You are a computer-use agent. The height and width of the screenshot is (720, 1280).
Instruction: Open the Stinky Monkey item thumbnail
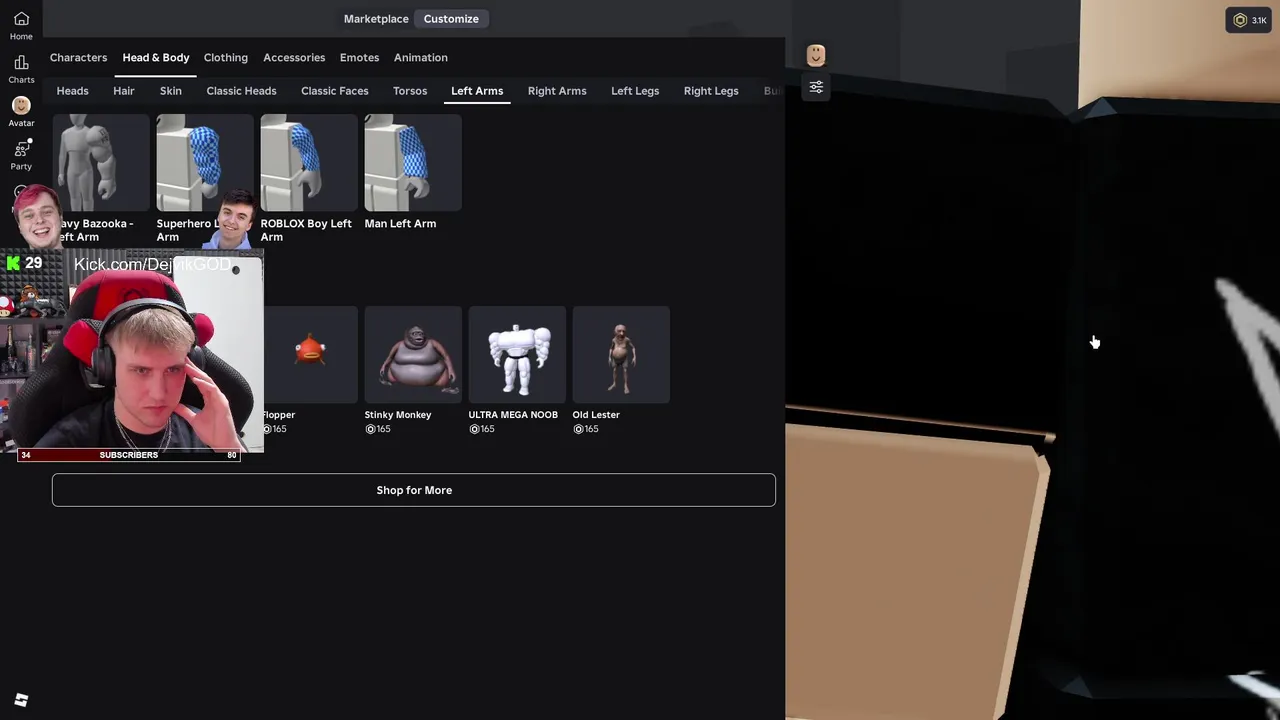pos(413,354)
